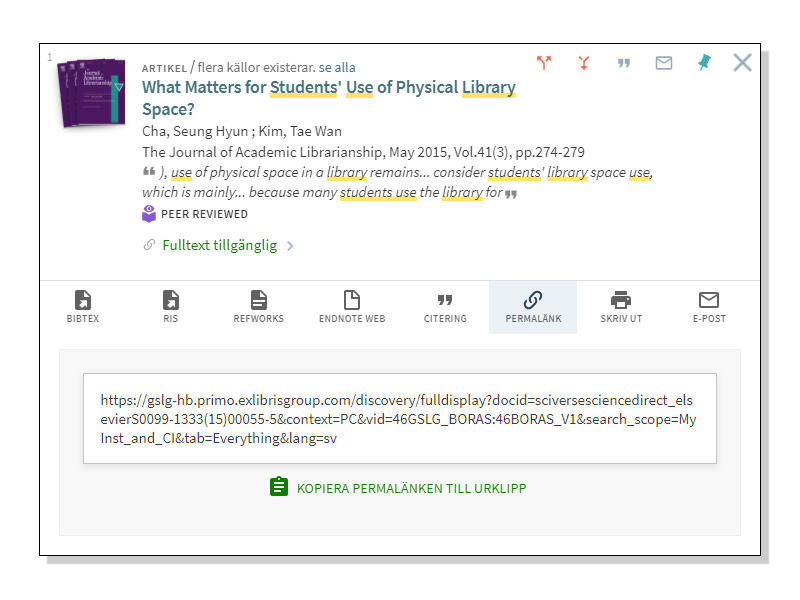
Task: Expand Fulltext tillgänglig link
Action: pyautogui.click(x=219, y=245)
